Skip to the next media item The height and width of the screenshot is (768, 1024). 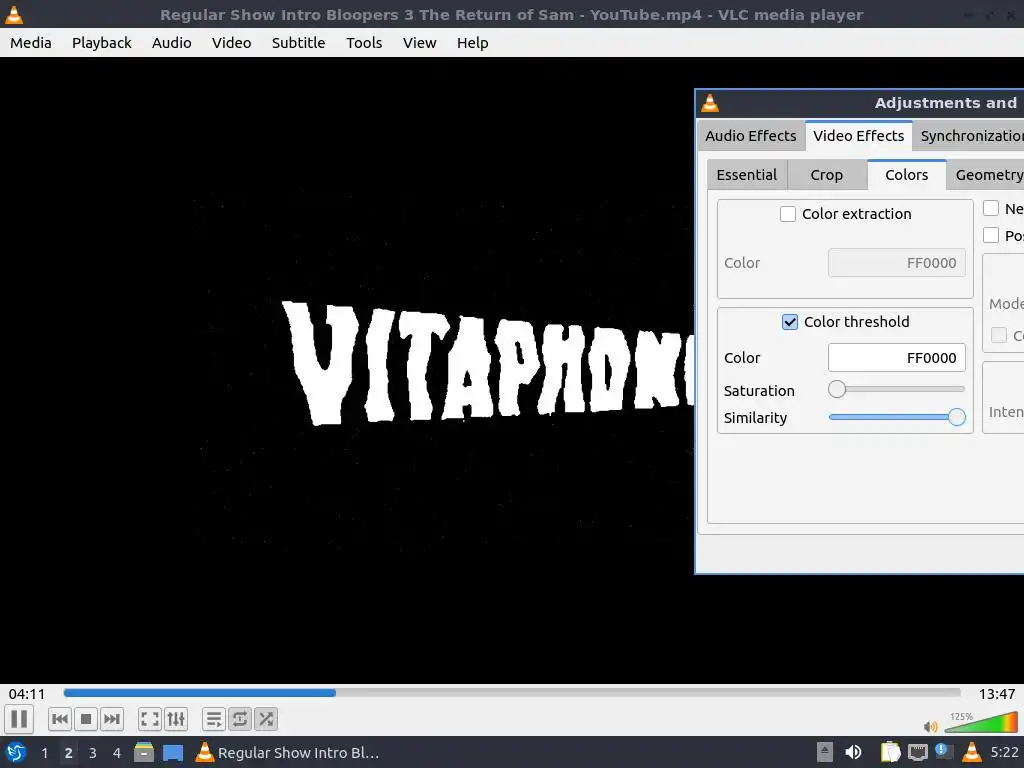click(112, 720)
